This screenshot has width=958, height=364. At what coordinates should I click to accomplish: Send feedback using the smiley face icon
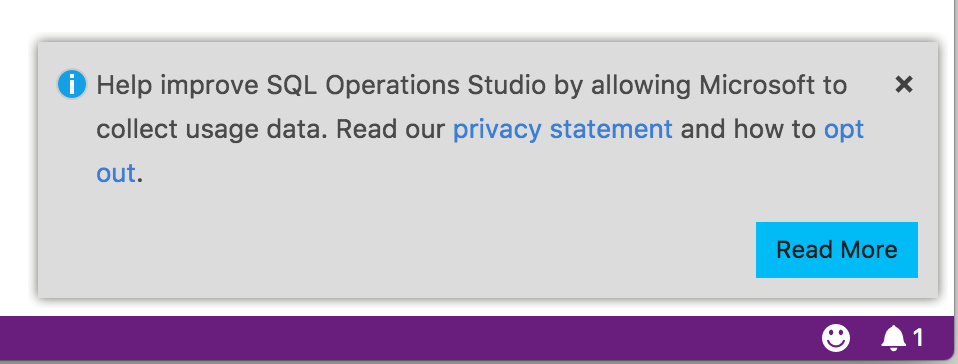point(835,338)
